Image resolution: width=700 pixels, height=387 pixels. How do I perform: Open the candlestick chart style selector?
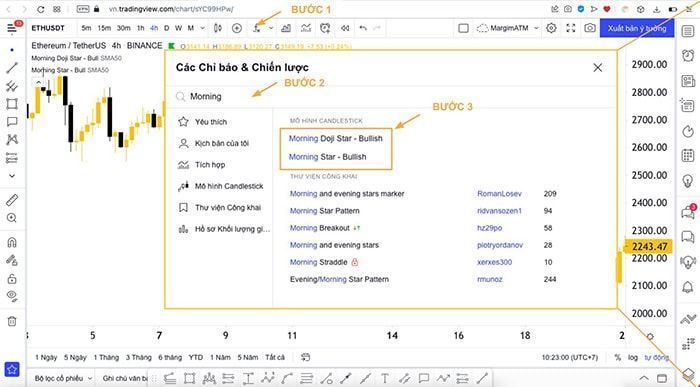(x=217, y=28)
